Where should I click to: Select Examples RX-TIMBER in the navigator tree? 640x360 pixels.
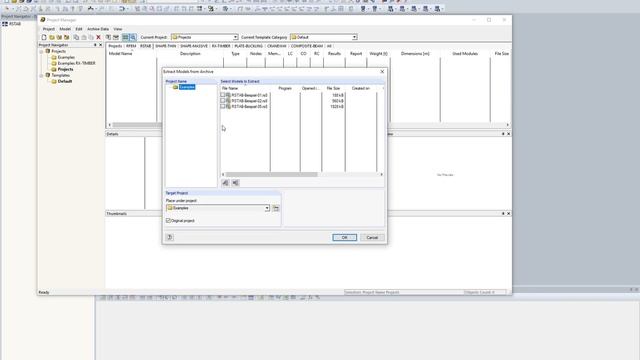click(x=76, y=63)
